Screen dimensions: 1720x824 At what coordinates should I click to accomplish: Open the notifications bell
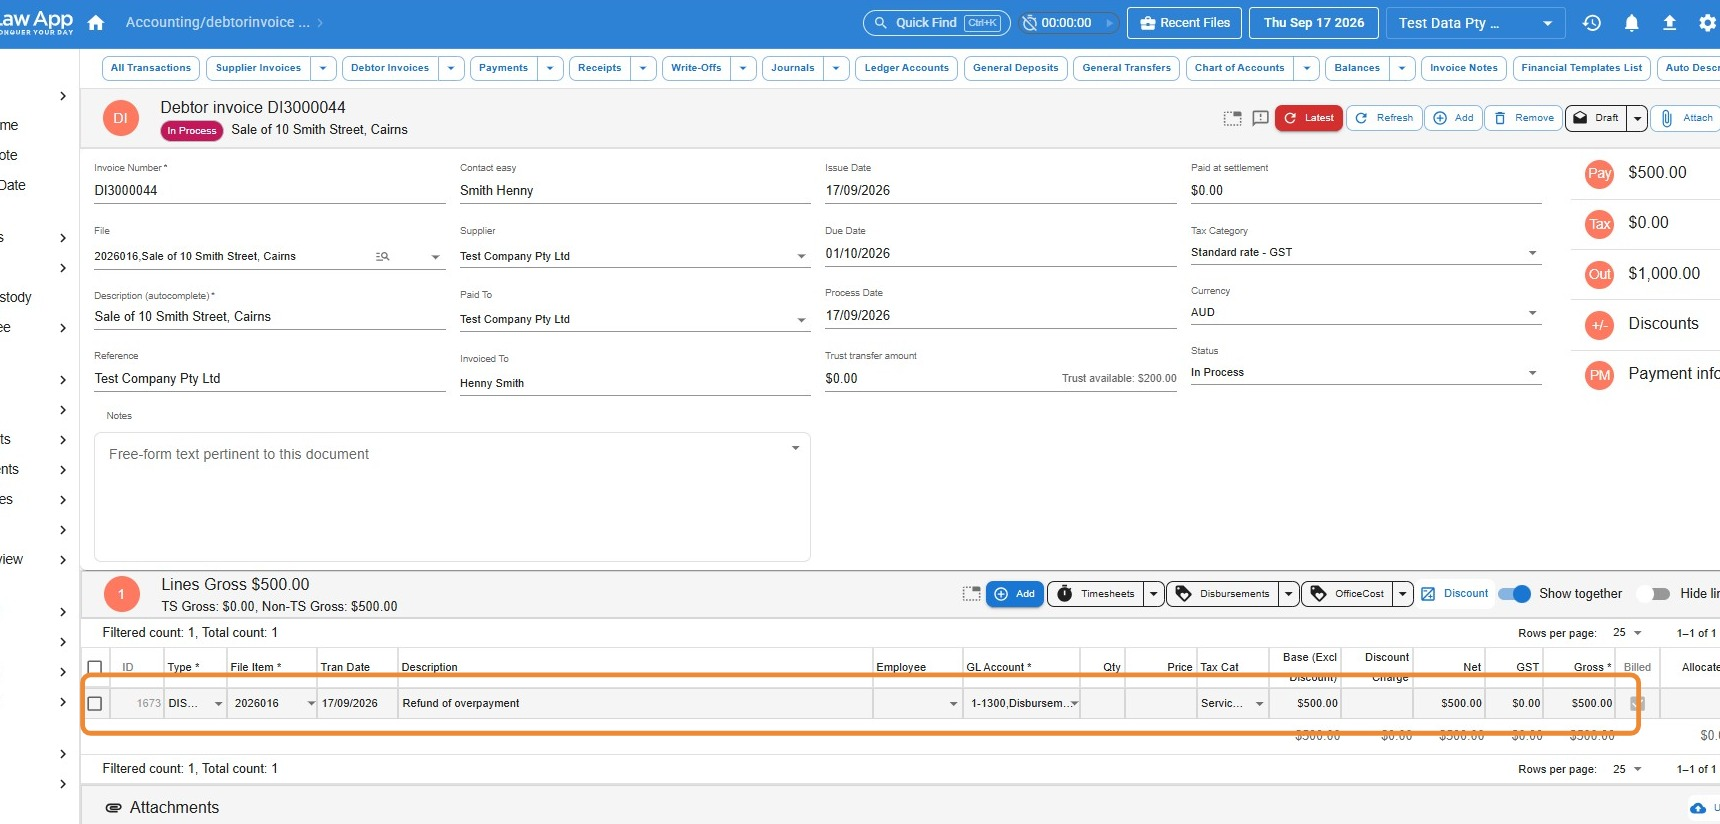pos(1631,22)
